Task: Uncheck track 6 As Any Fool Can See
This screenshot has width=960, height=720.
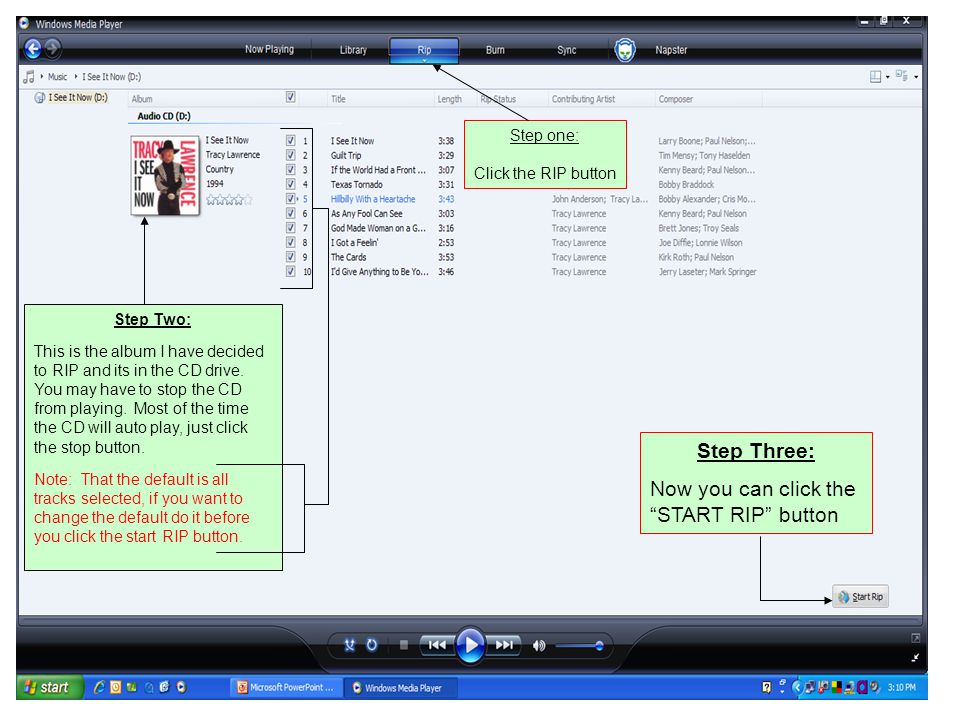Action: pos(291,213)
